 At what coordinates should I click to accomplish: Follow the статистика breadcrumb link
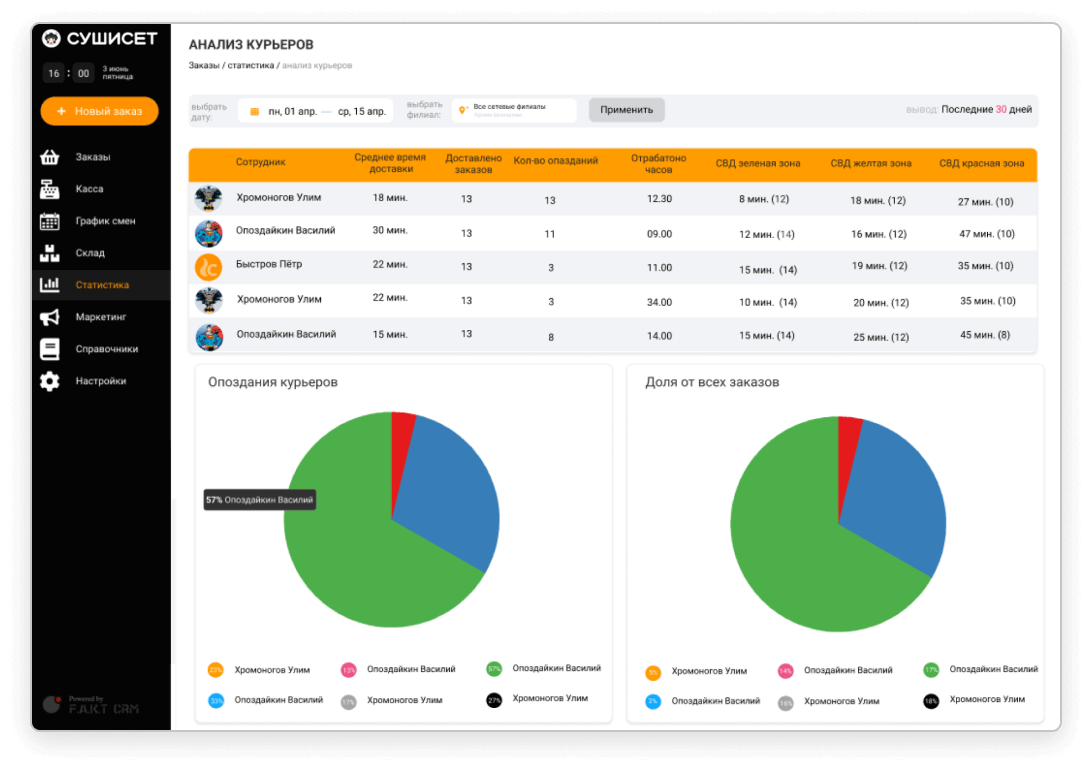coord(251,65)
